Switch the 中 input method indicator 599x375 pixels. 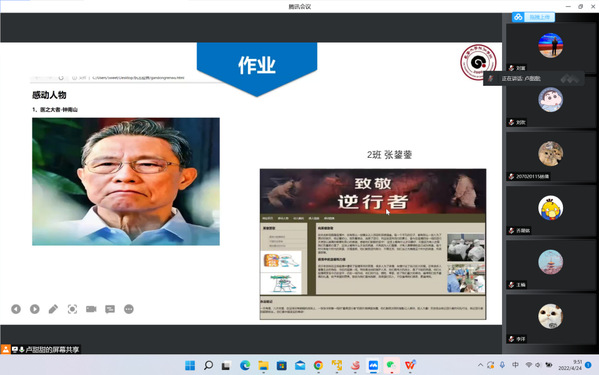515,365
